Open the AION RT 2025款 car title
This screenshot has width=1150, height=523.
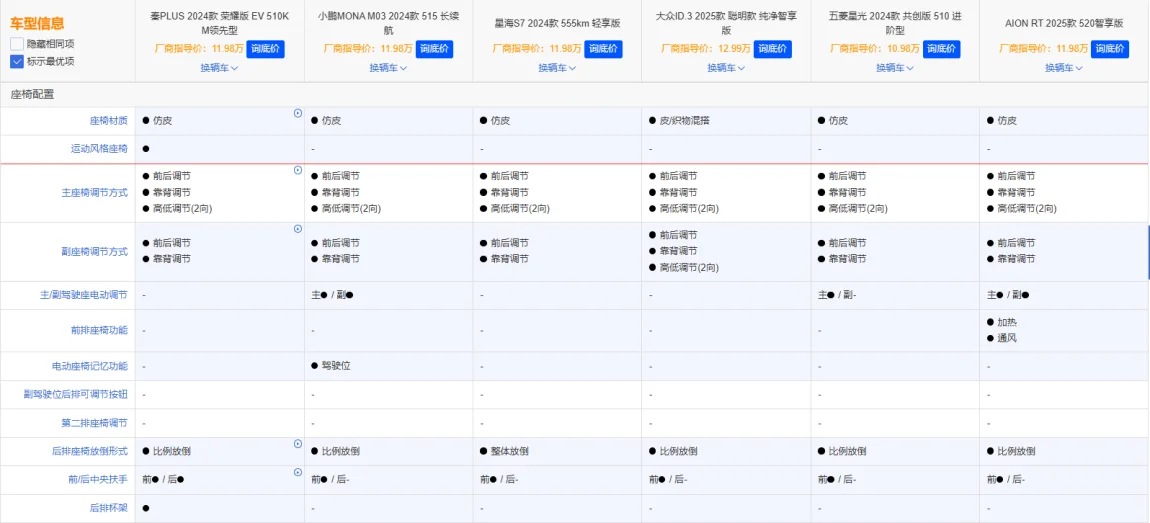pos(1064,23)
